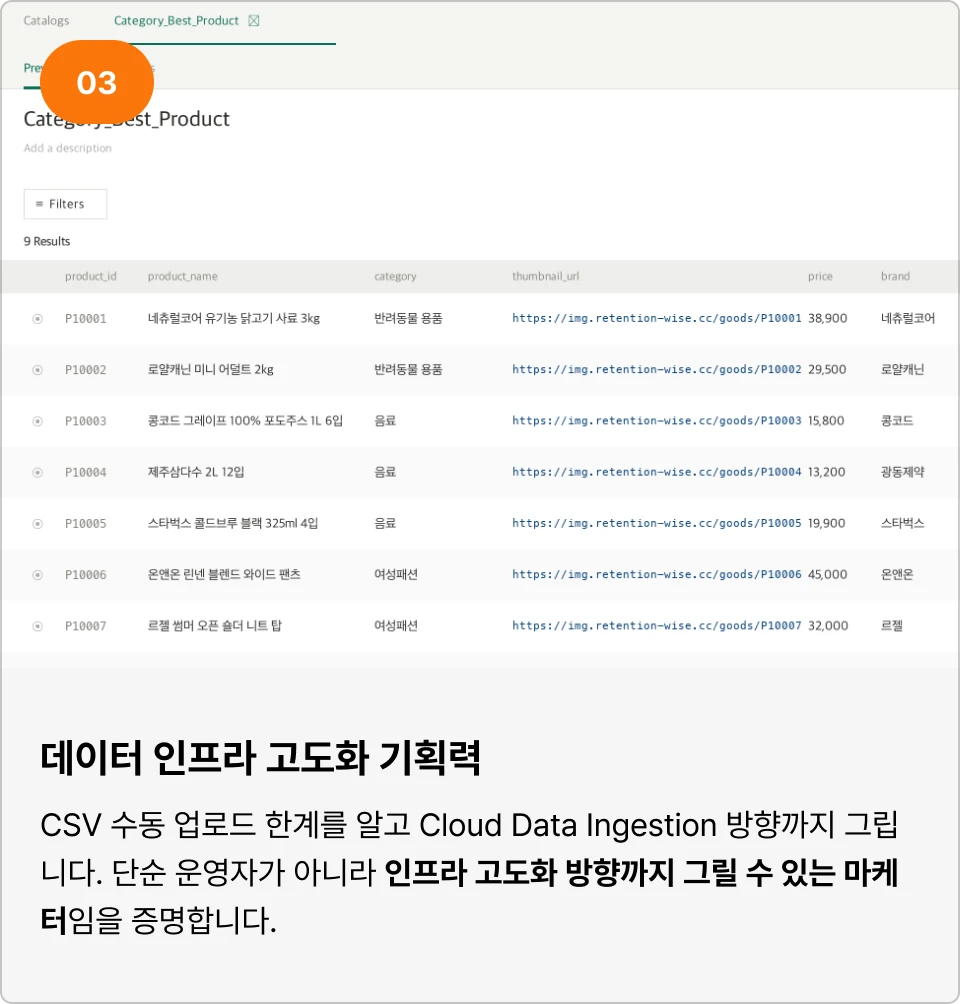Click price cell 32,000
The height and width of the screenshot is (1004, 960).
[828, 626]
